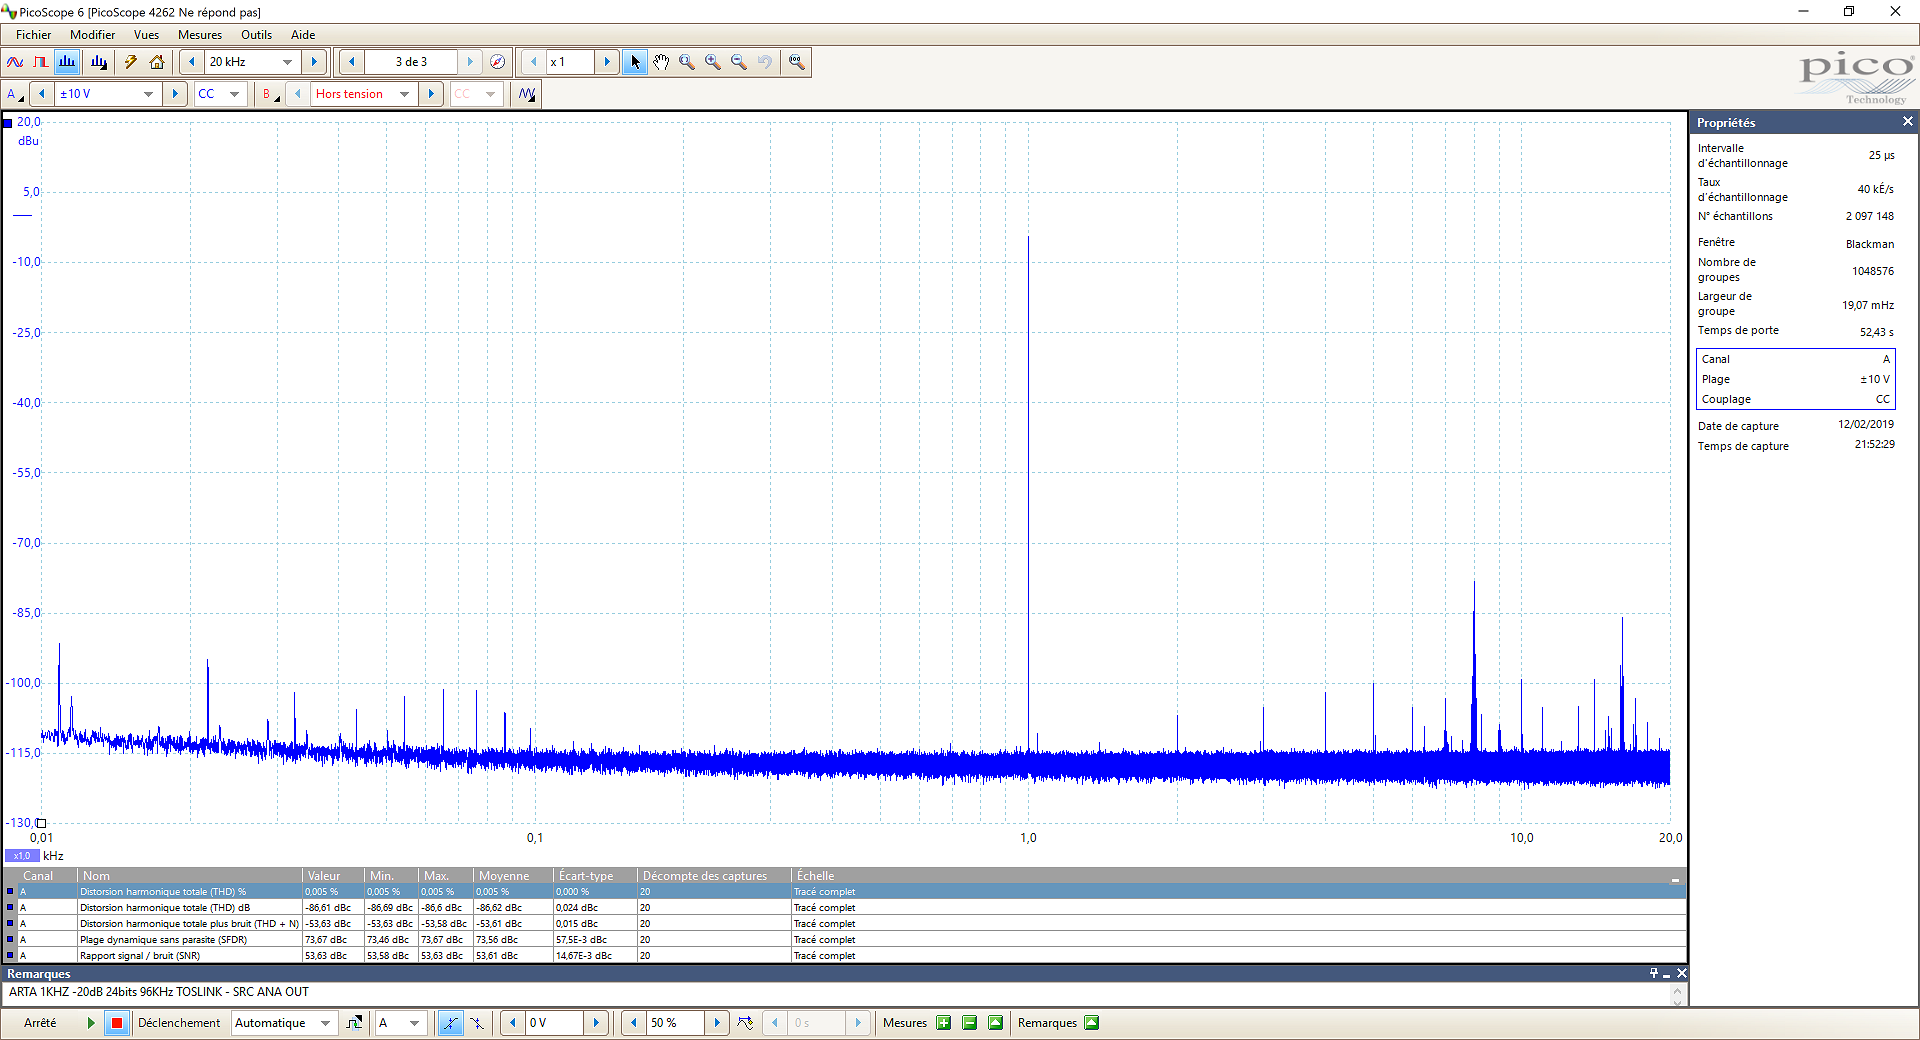The width and height of the screenshot is (1920, 1040).
Task: Open spectrum options icon
Action: click(x=98, y=62)
